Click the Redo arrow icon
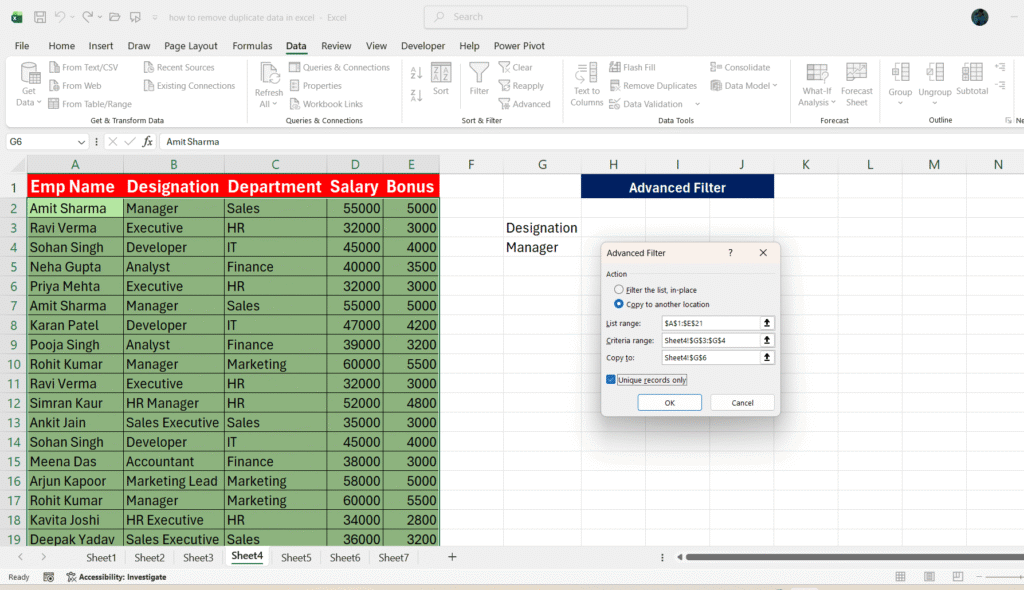 88,17
